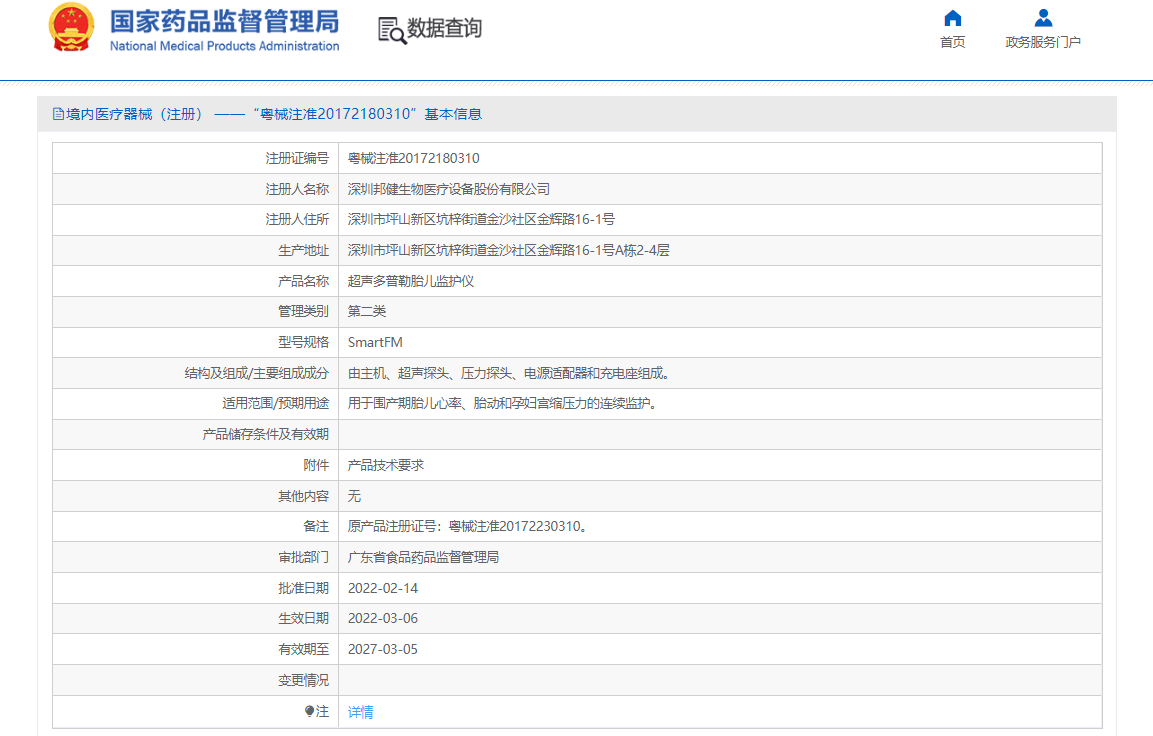Image resolution: width=1153 pixels, height=736 pixels.
Task: Open the 首页 link
Action: point(953,42)
